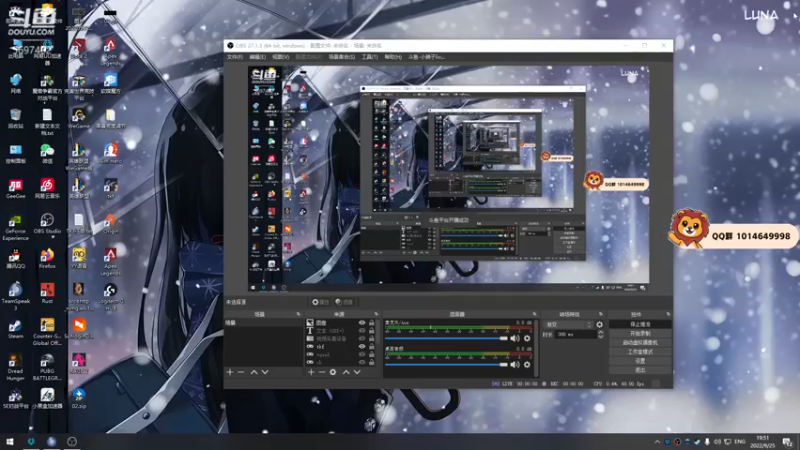Image resolution: width=800 pixels, height=450 pixels.
Task: Open the scene transition type dropdown
Action: coord(569,324)
